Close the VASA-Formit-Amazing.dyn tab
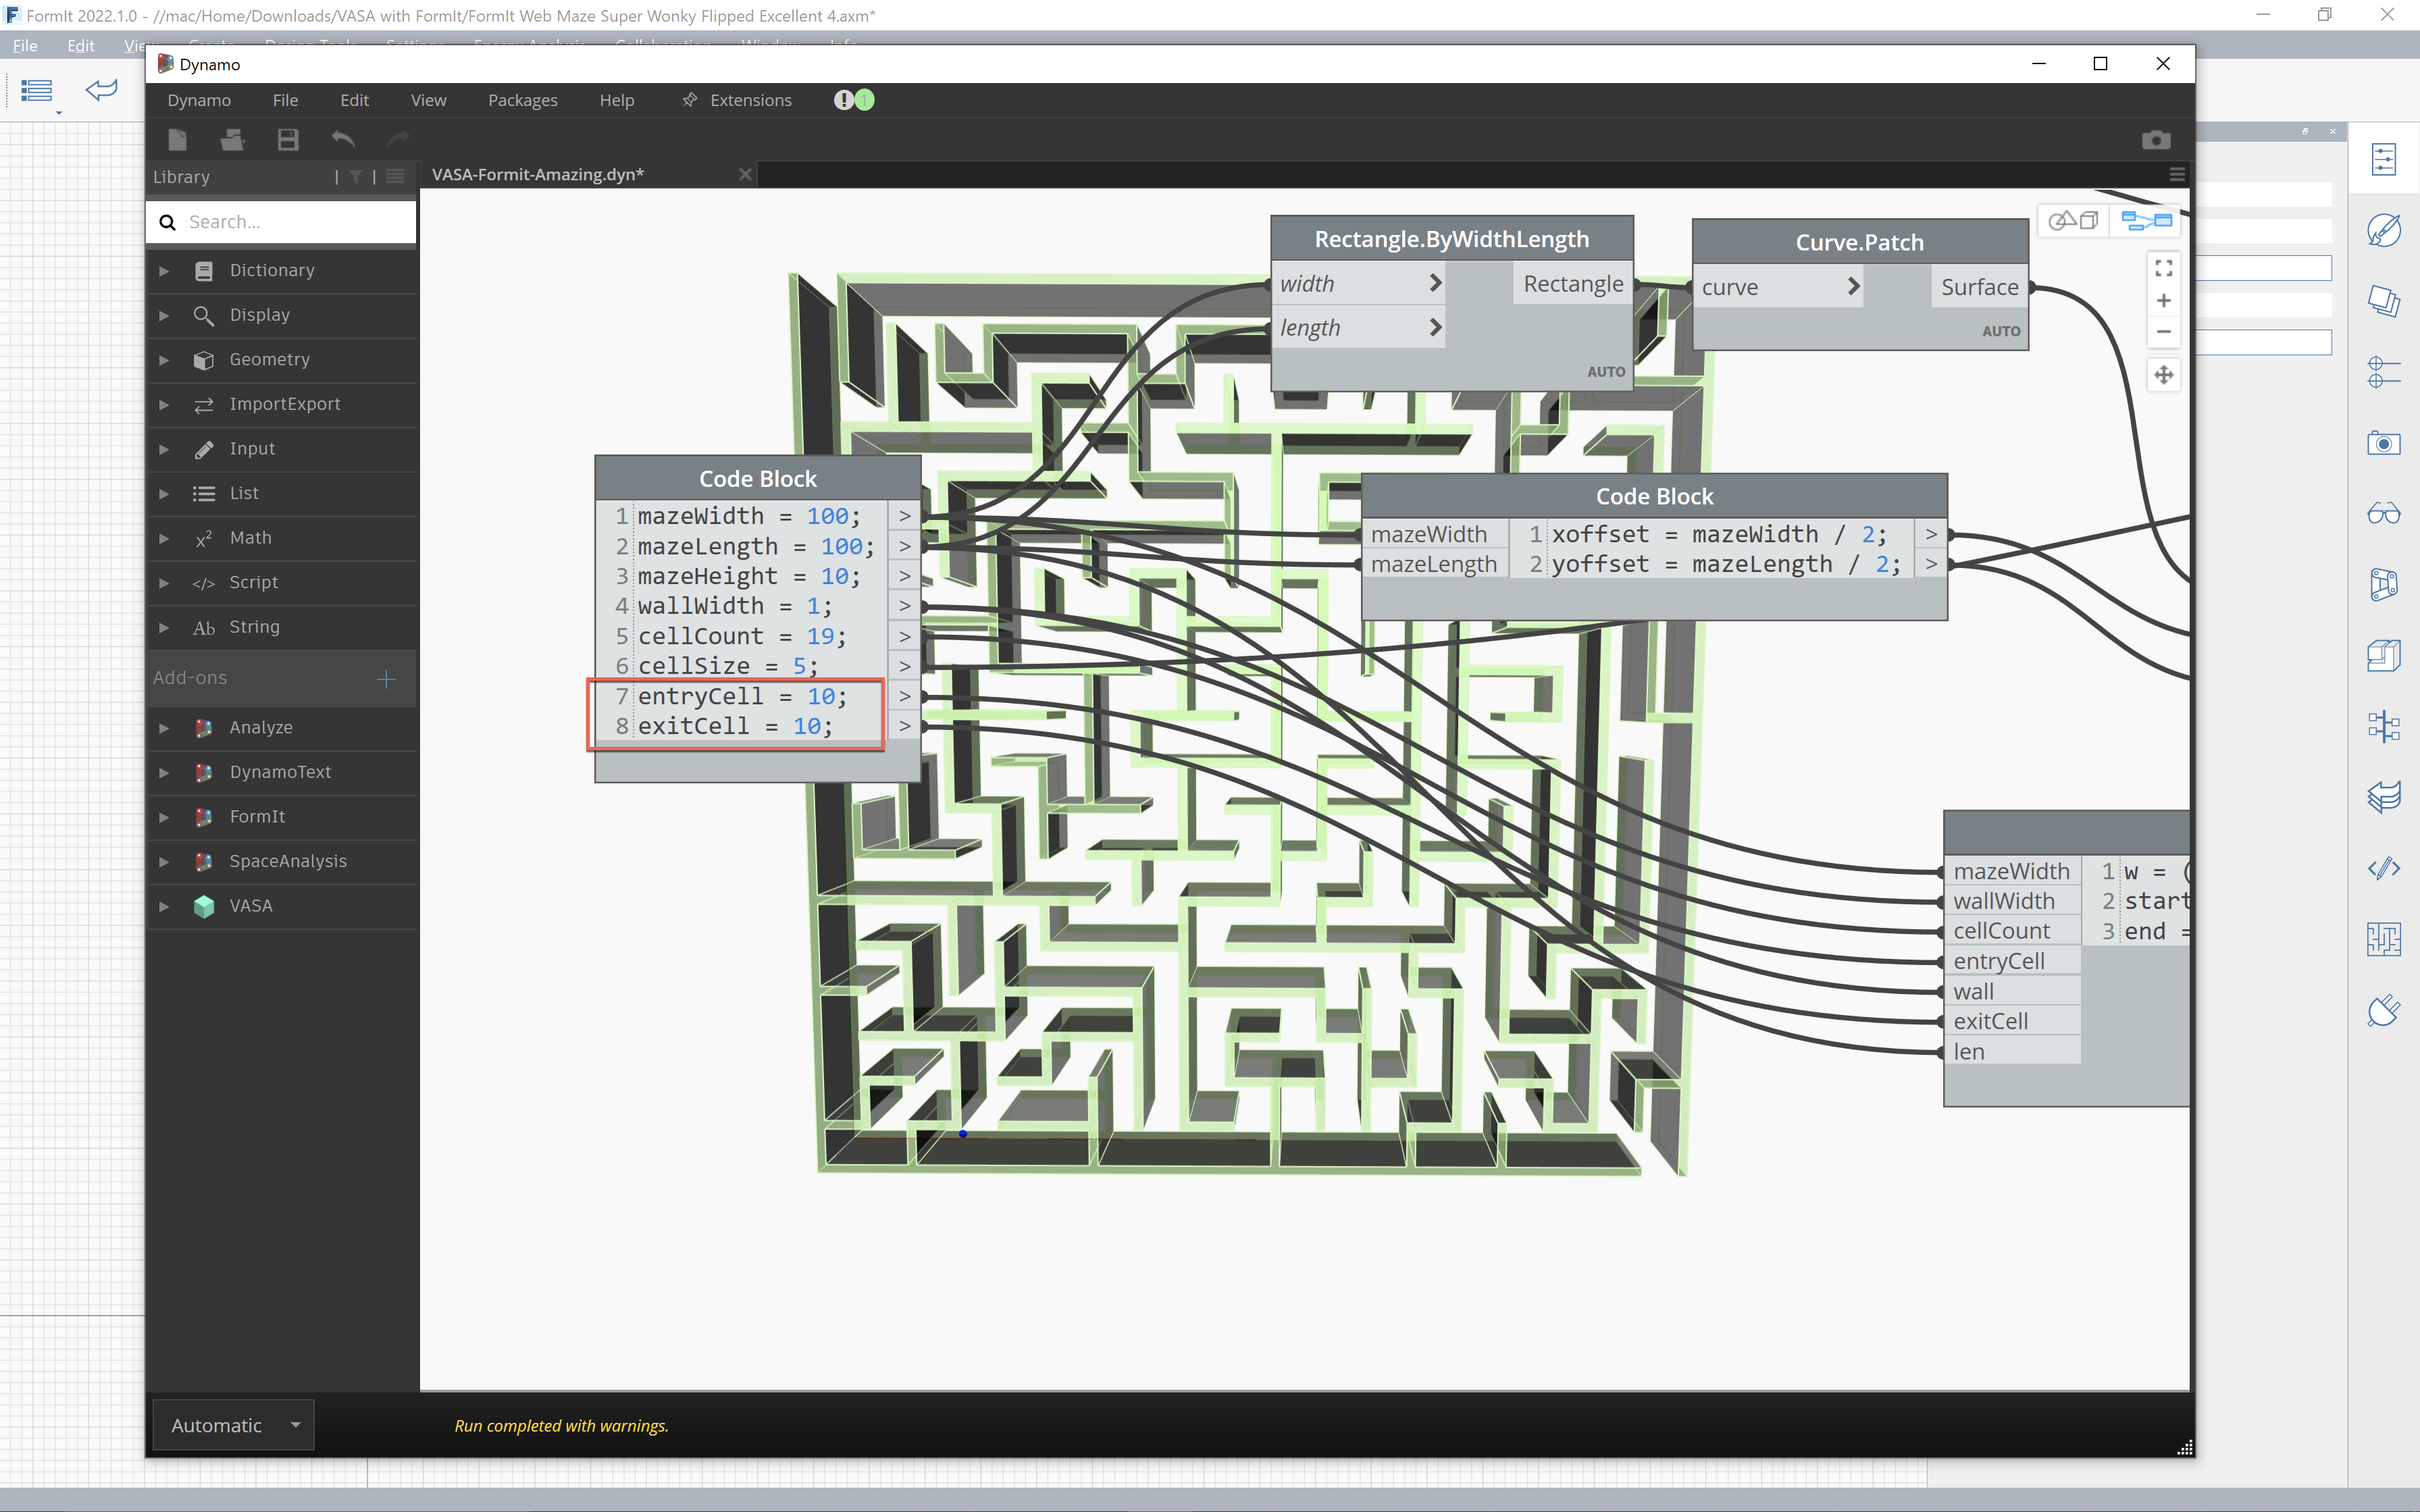Image resolution: width=2420 pixels, height=1512 pixels. [x=745, y=175]
